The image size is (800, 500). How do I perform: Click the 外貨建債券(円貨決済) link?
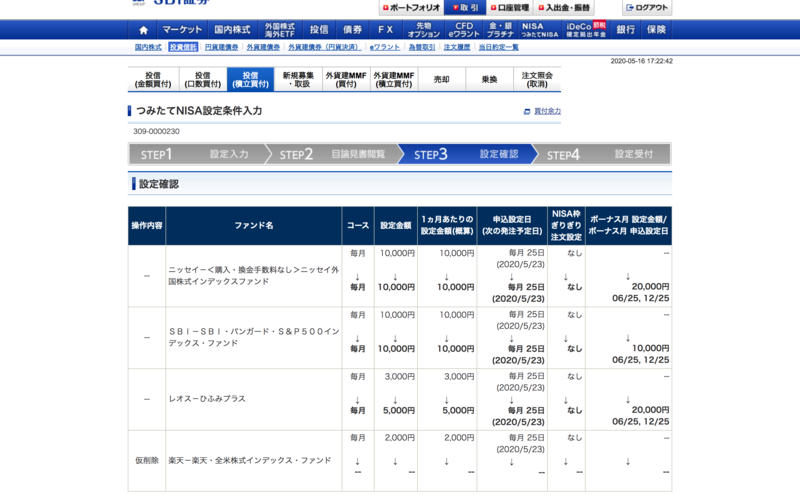click(x=324, y=47)
